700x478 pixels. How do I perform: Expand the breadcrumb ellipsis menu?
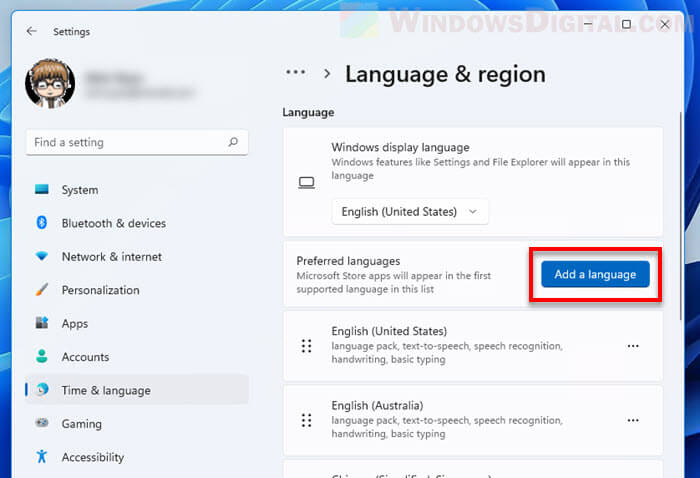(296, 72)
